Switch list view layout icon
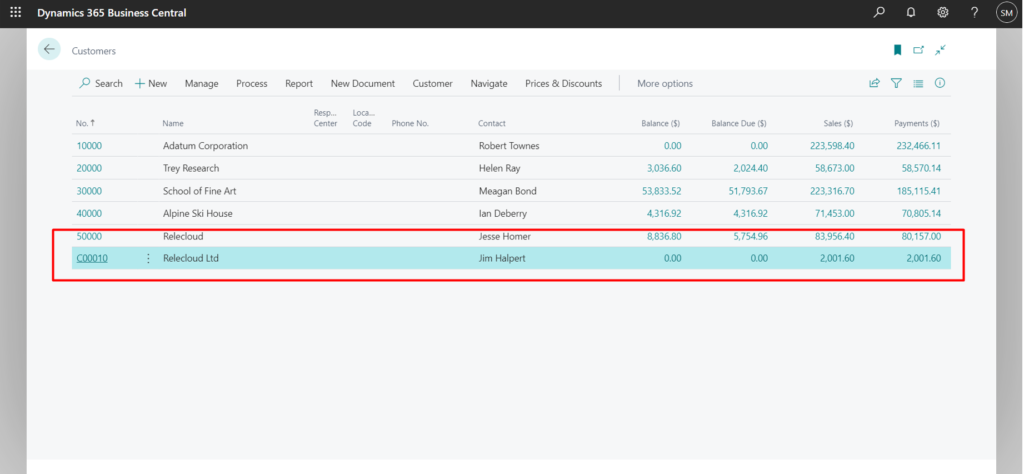 [918, 83]
